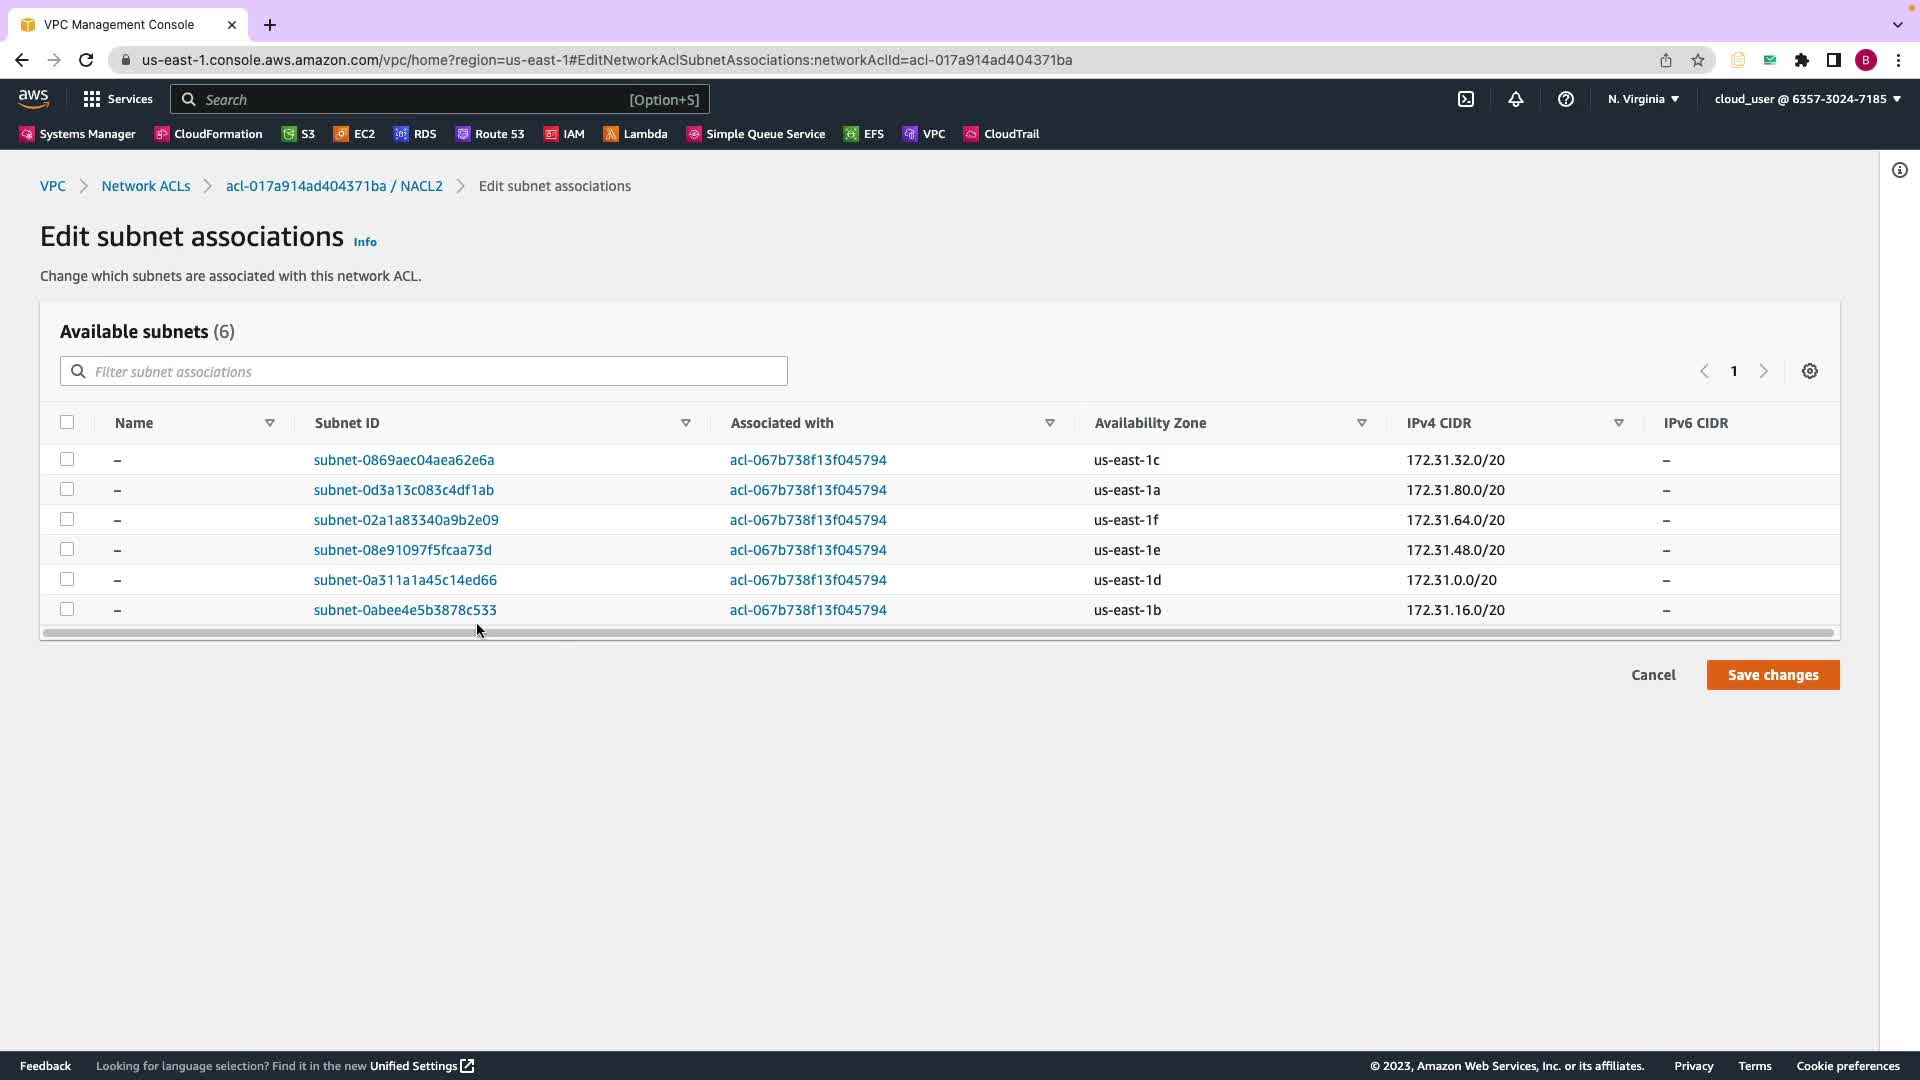The height and width of the screenshot is (1080, 1920).
Task: Open the AWS support help icon
Action: point(1565,99)
